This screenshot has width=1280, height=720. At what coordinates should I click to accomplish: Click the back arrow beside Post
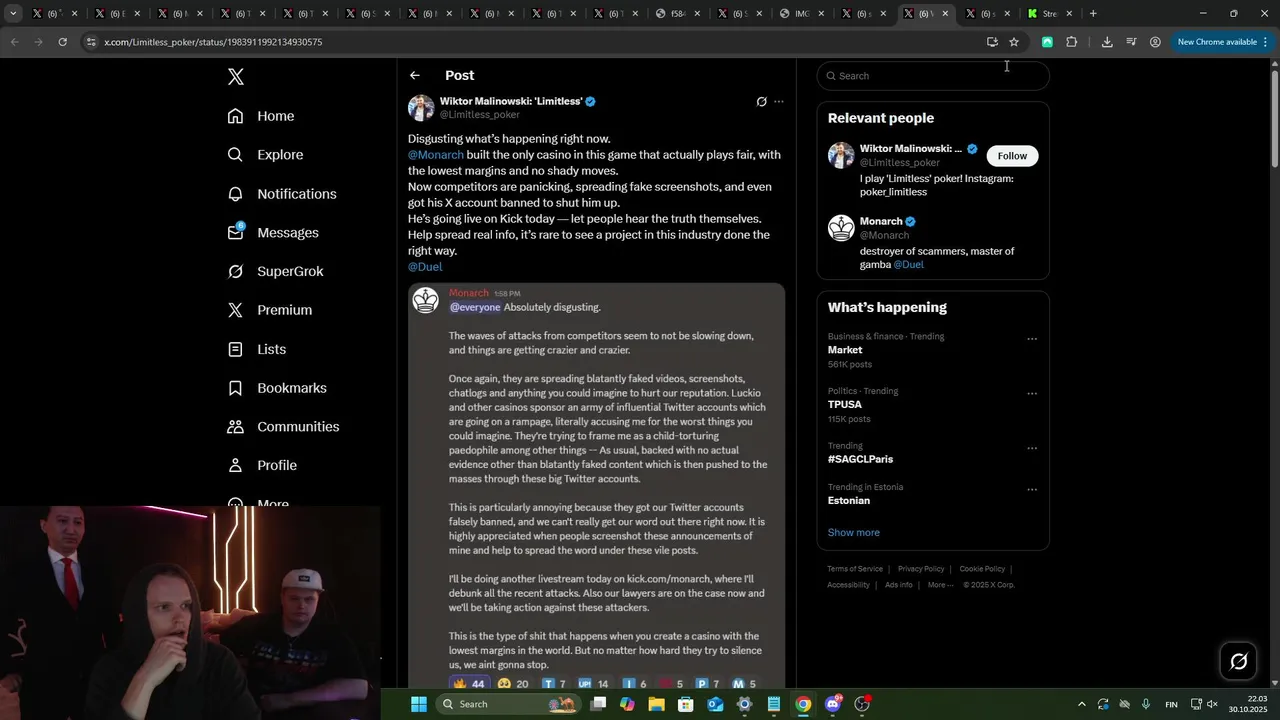415,75
